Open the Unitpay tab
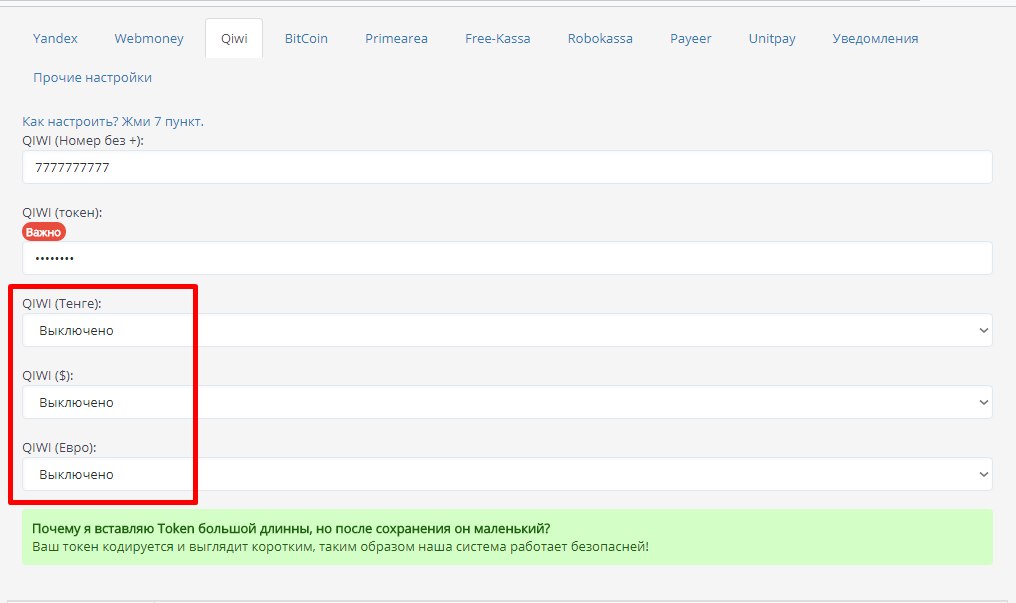Viewport: 1016px width, 603px height. tap(772, 39)
